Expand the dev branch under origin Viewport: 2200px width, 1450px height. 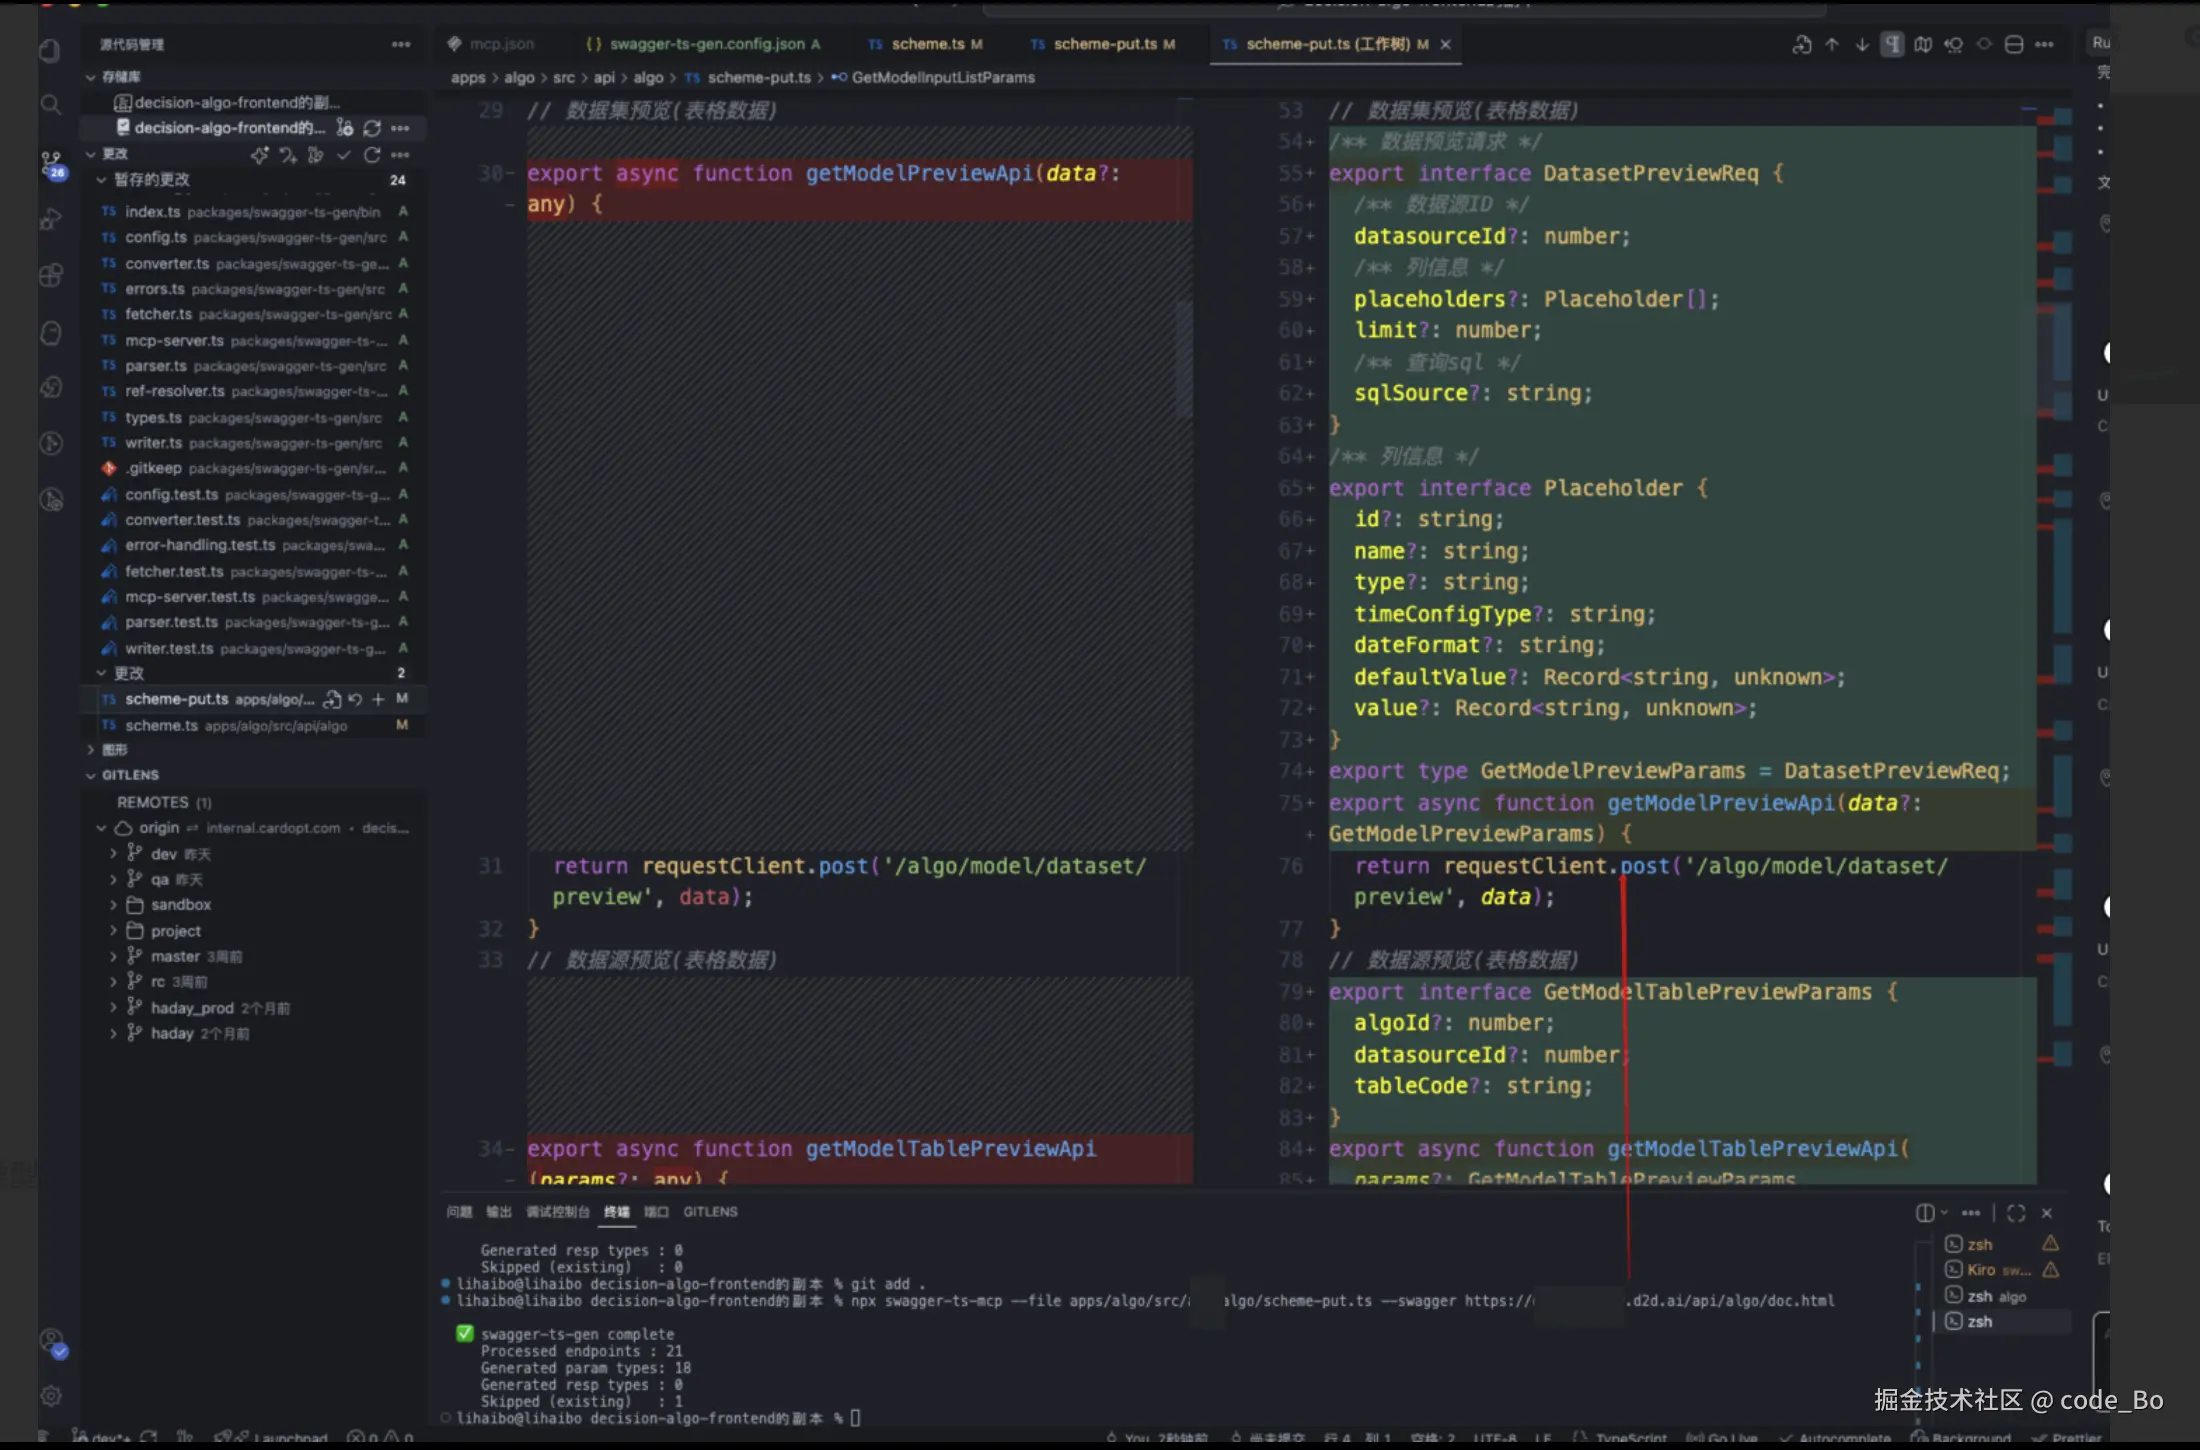click(x=113, y=854)
